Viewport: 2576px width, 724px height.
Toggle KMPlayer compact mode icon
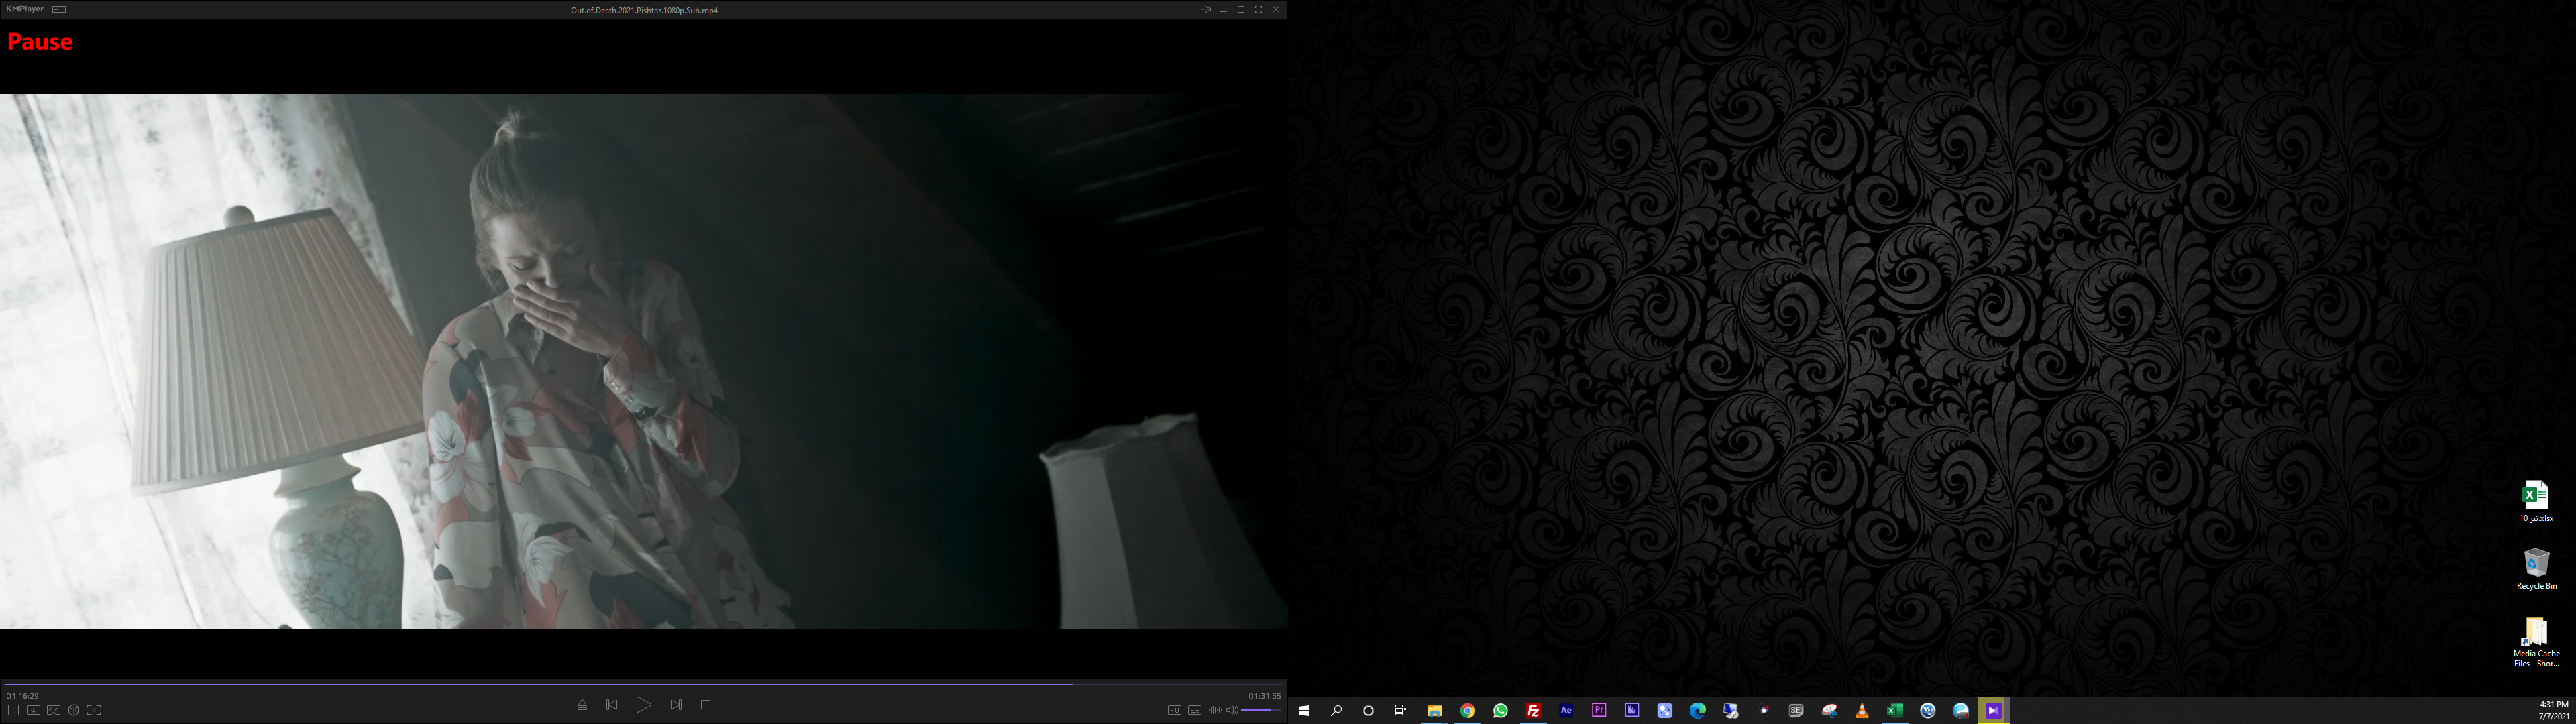[59, 9]
